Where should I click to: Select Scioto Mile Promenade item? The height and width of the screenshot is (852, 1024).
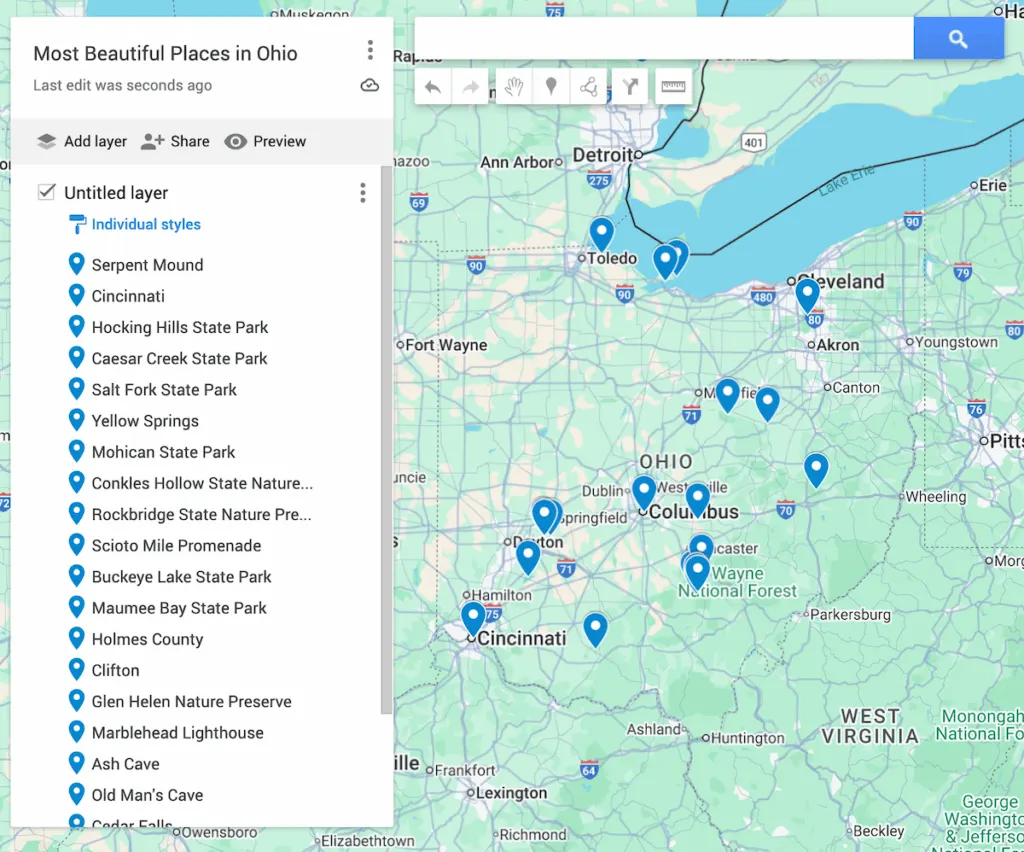(176, 546)
